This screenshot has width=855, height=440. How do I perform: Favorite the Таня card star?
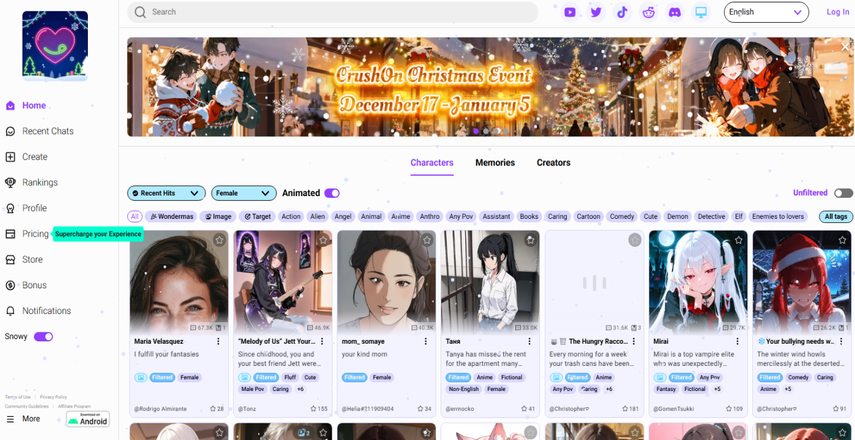click(x=531, y=240)
